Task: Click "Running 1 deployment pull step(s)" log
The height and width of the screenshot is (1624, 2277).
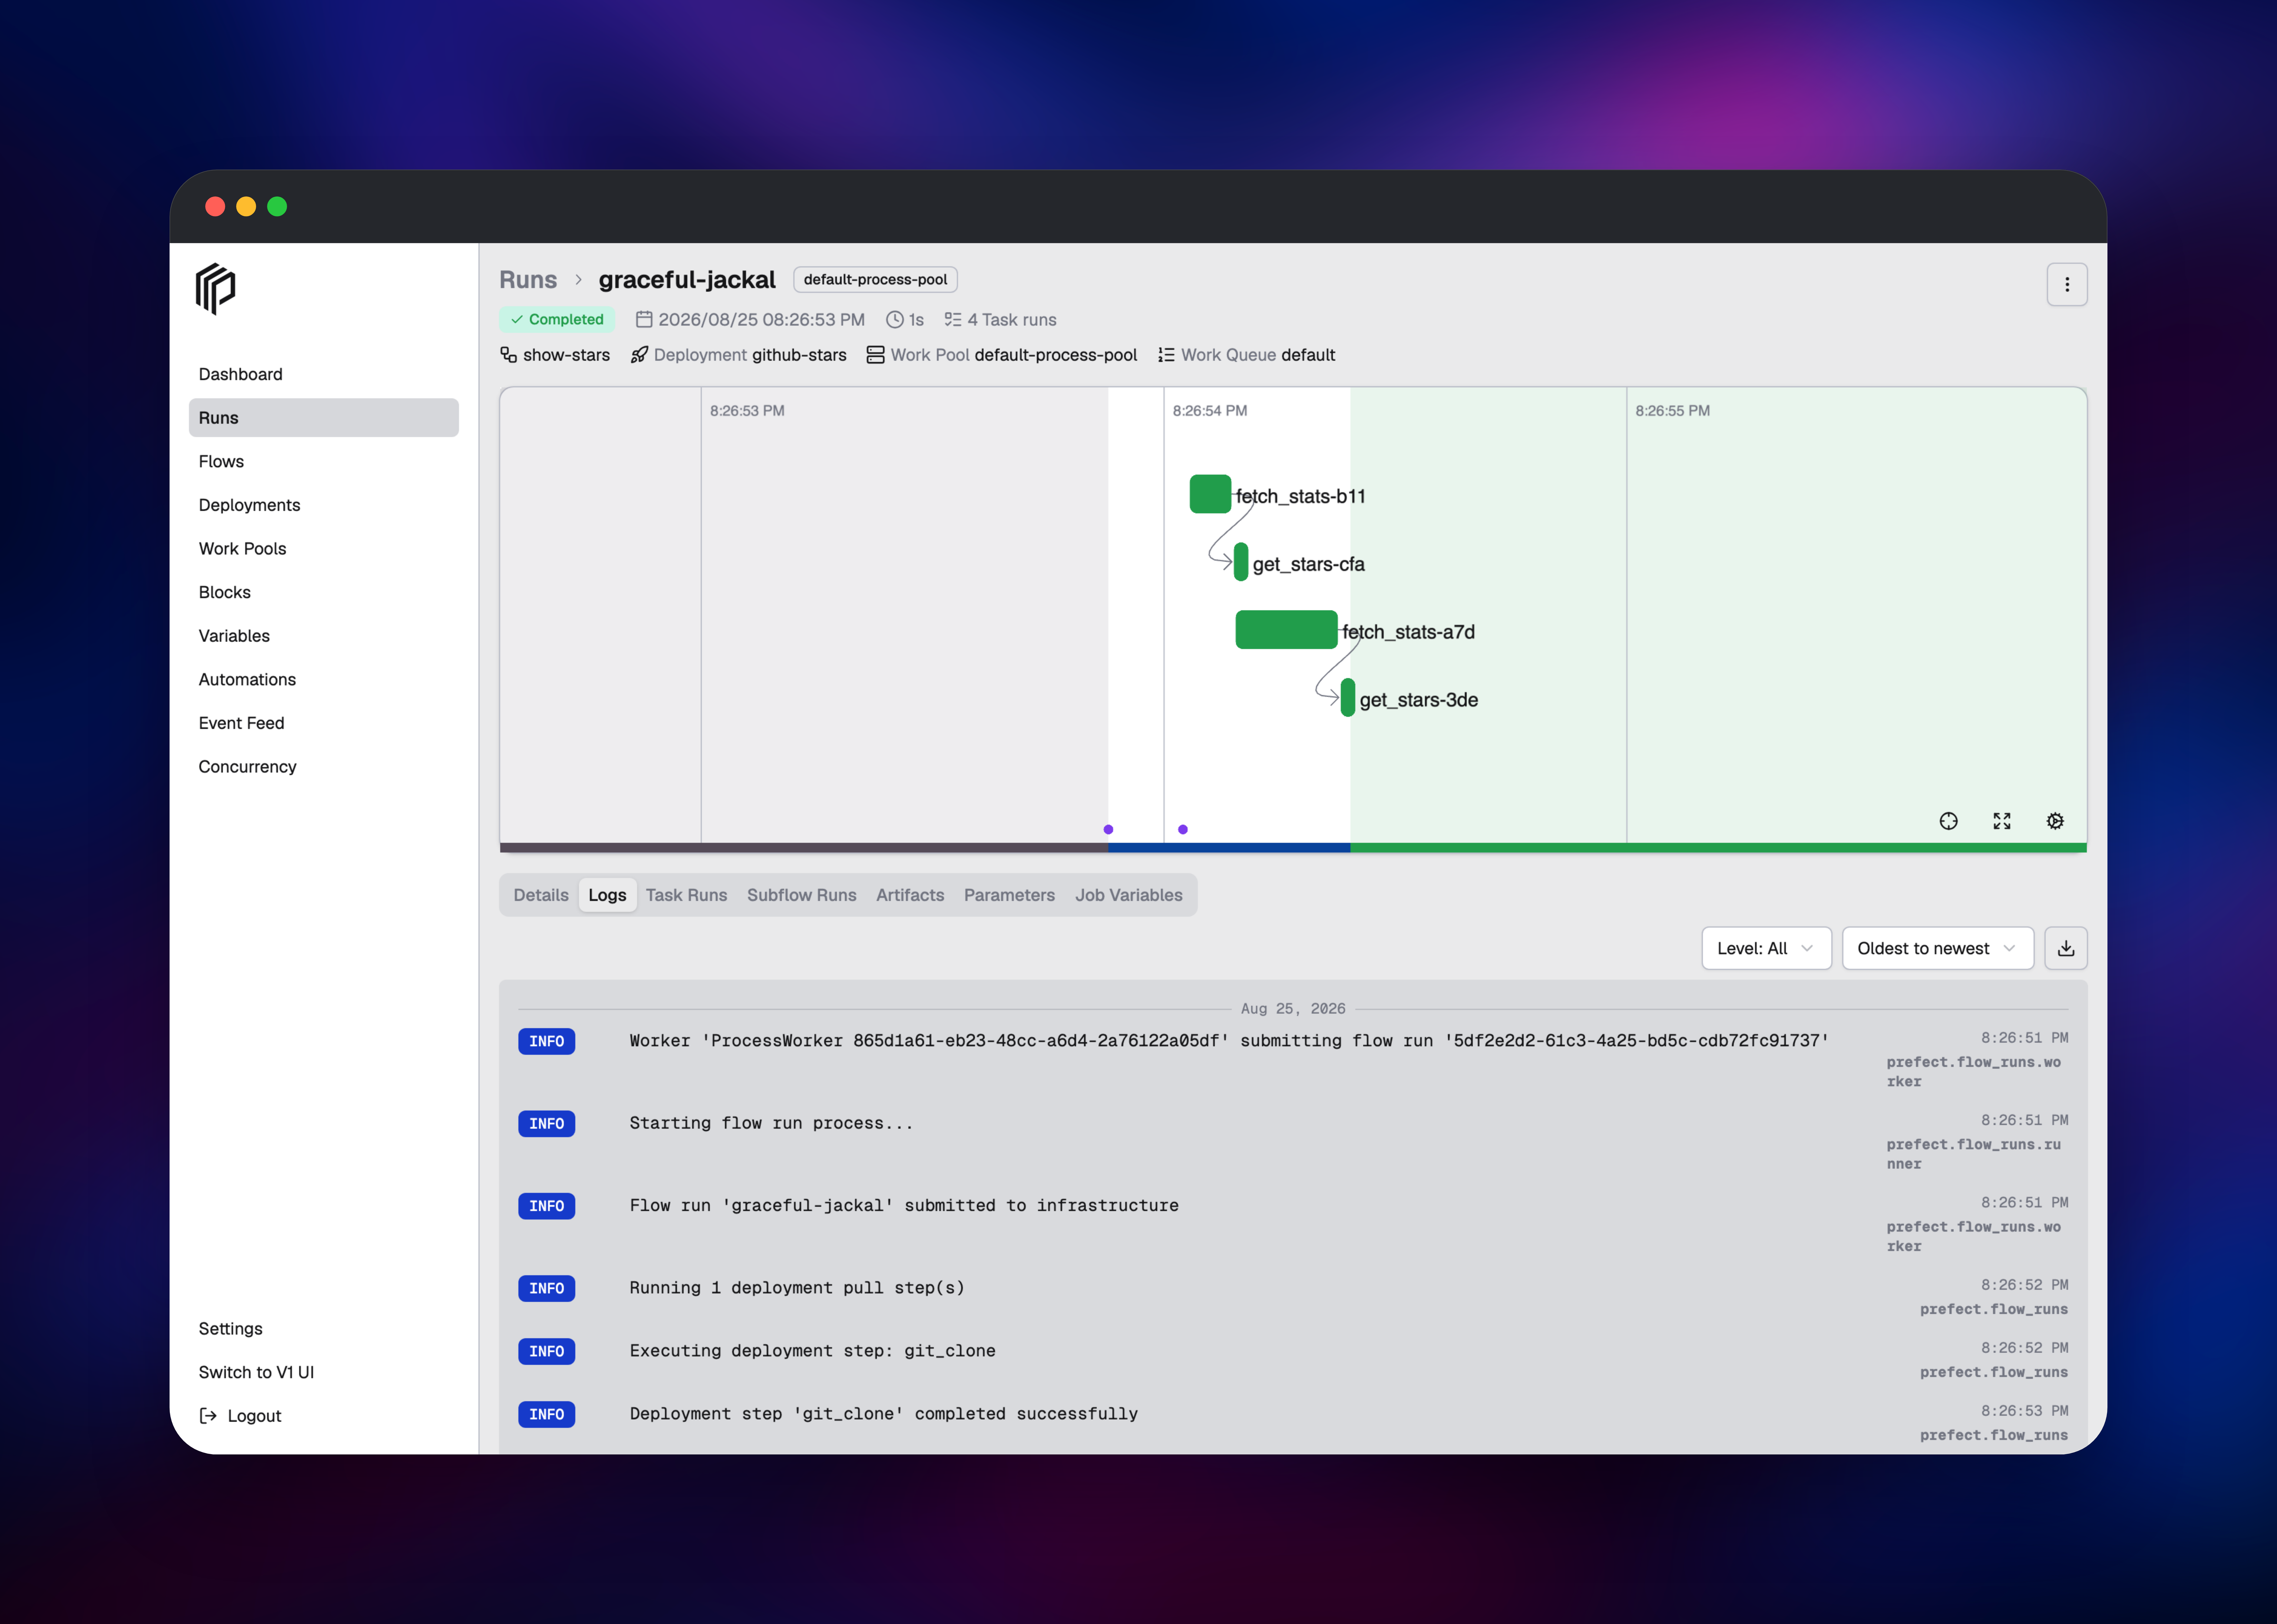Action: click(x=797, y=1288)
